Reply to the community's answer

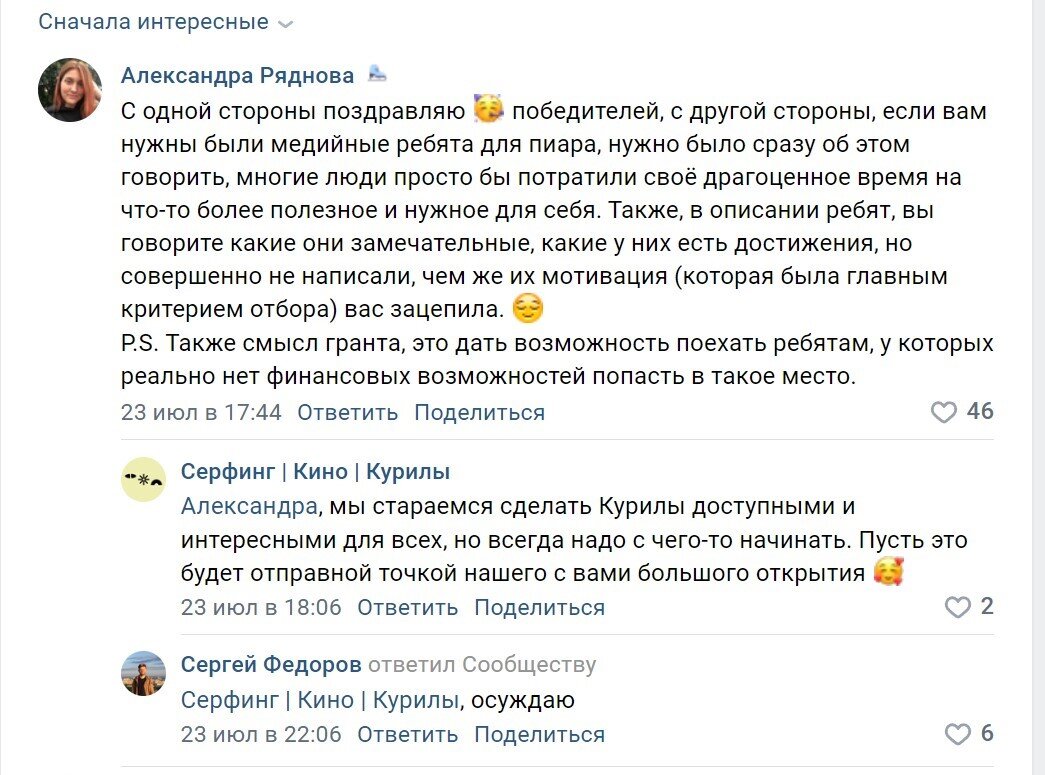click(x=408, y=607)
